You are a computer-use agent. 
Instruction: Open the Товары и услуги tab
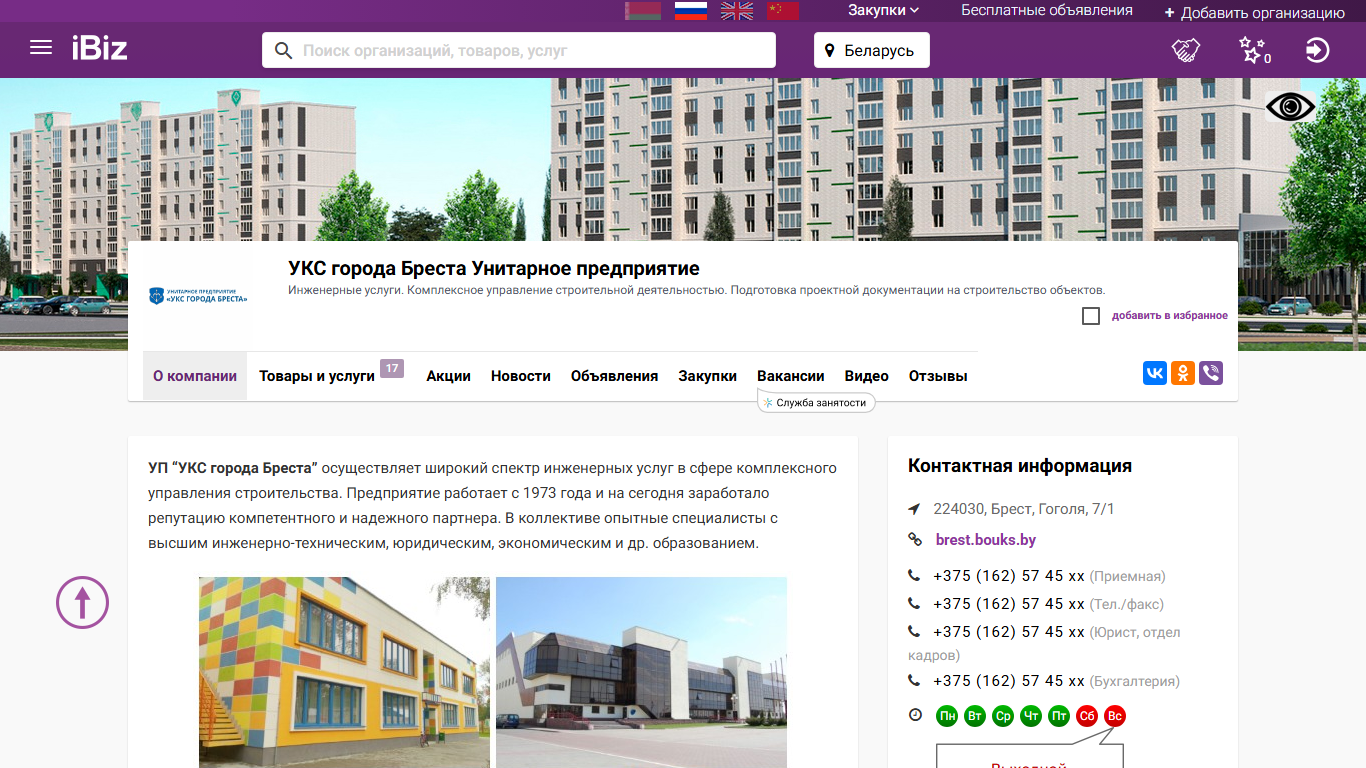click(x=317, y=376)
